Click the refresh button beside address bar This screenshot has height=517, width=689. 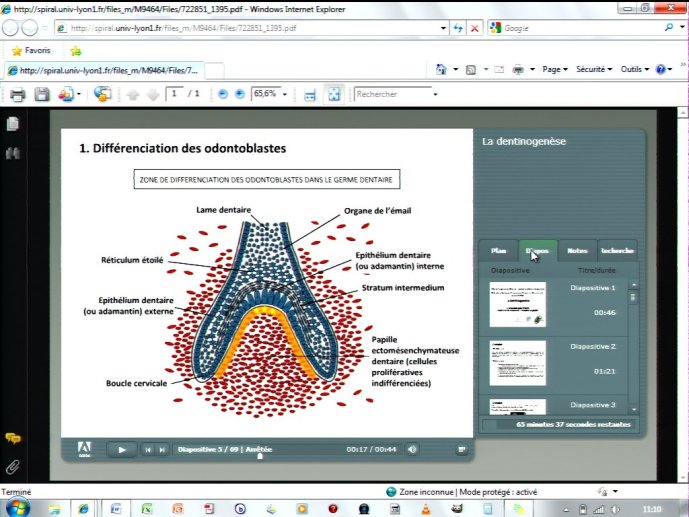[458, 28]
